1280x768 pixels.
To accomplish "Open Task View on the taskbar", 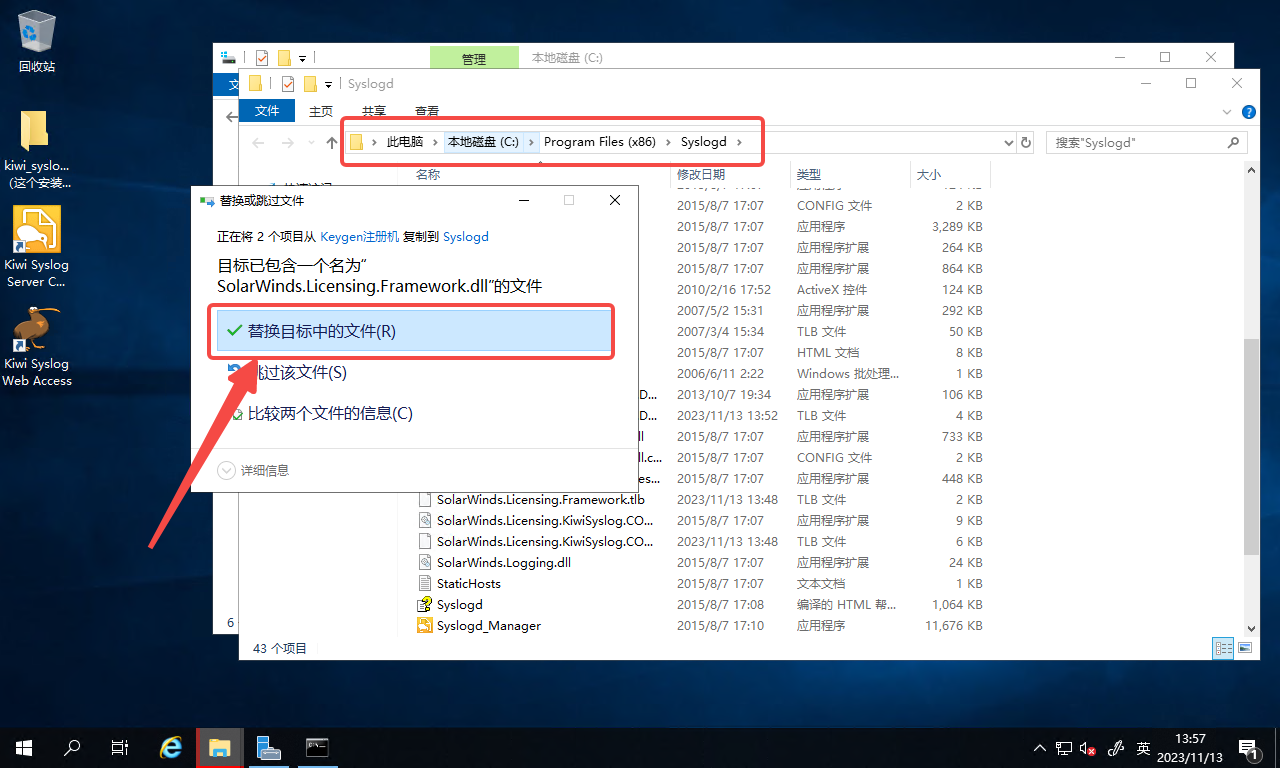I will tap(120, 747).
